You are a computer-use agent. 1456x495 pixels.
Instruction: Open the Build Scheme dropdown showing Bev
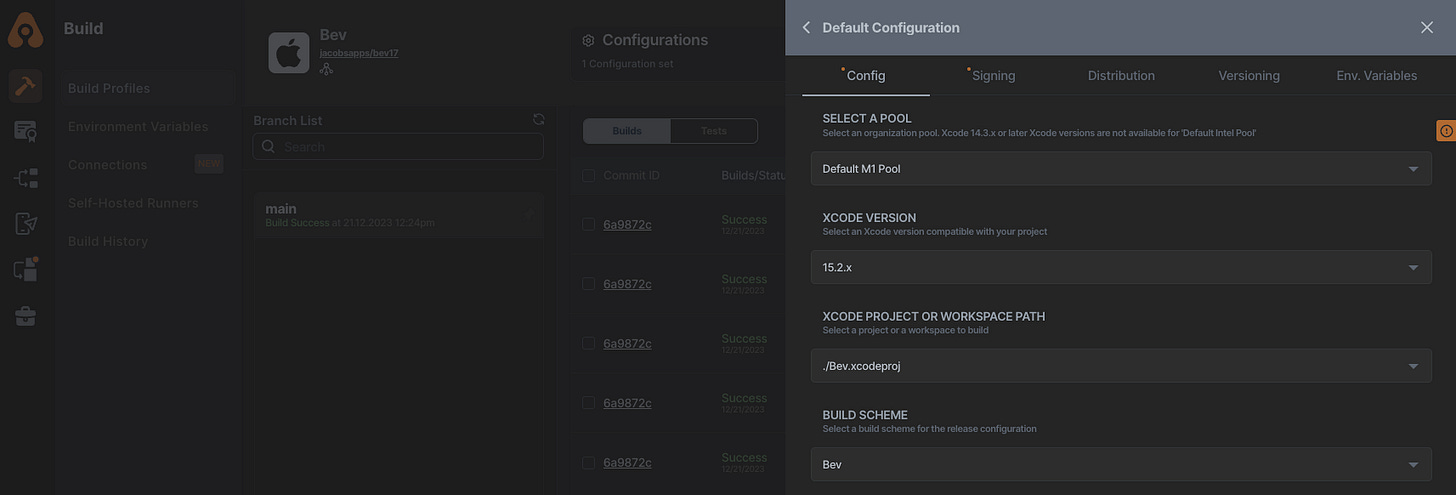[1121, 464]
